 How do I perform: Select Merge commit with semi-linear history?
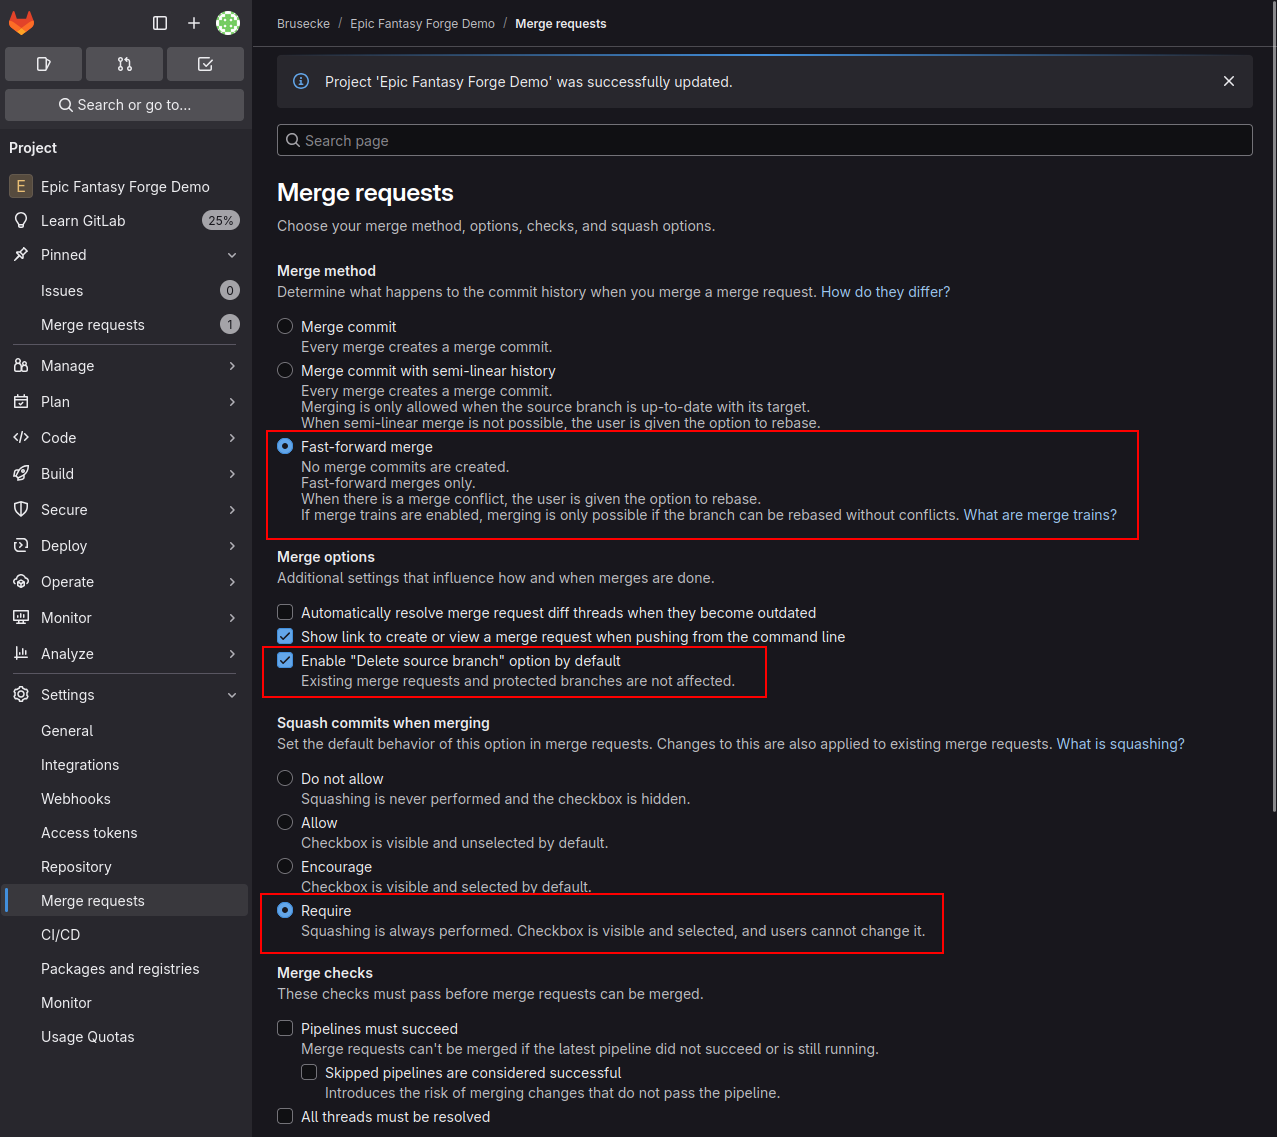coord(285,370)
